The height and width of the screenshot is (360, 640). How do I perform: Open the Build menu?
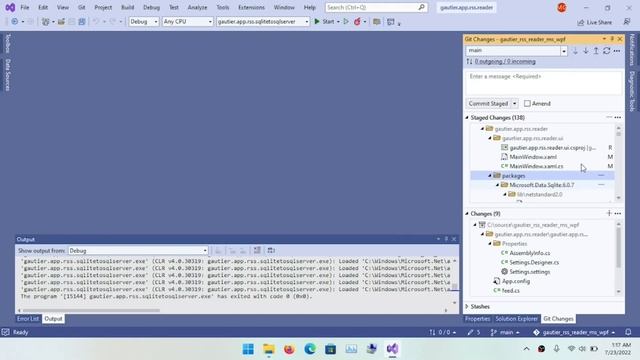[x=127, y=7]
